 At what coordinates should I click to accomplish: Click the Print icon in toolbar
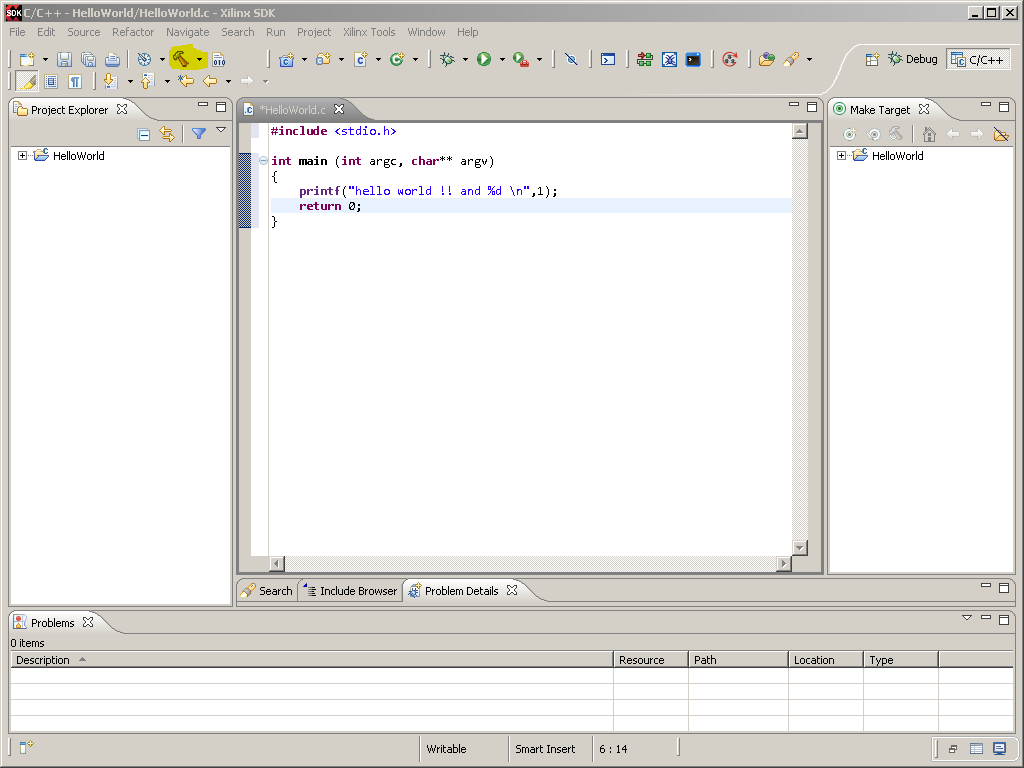point(112,59)
